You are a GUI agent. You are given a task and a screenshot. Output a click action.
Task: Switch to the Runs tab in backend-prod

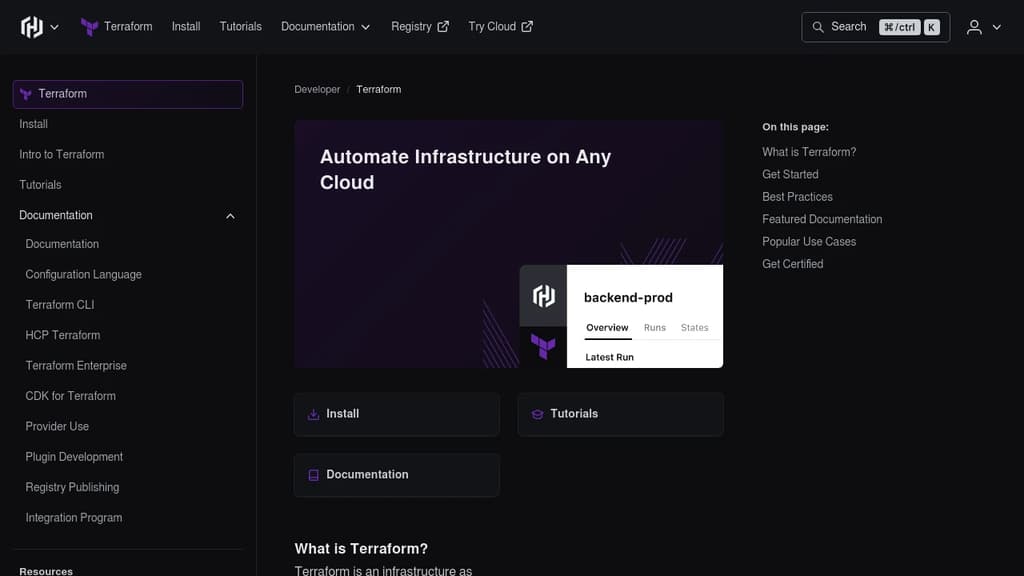654,328
